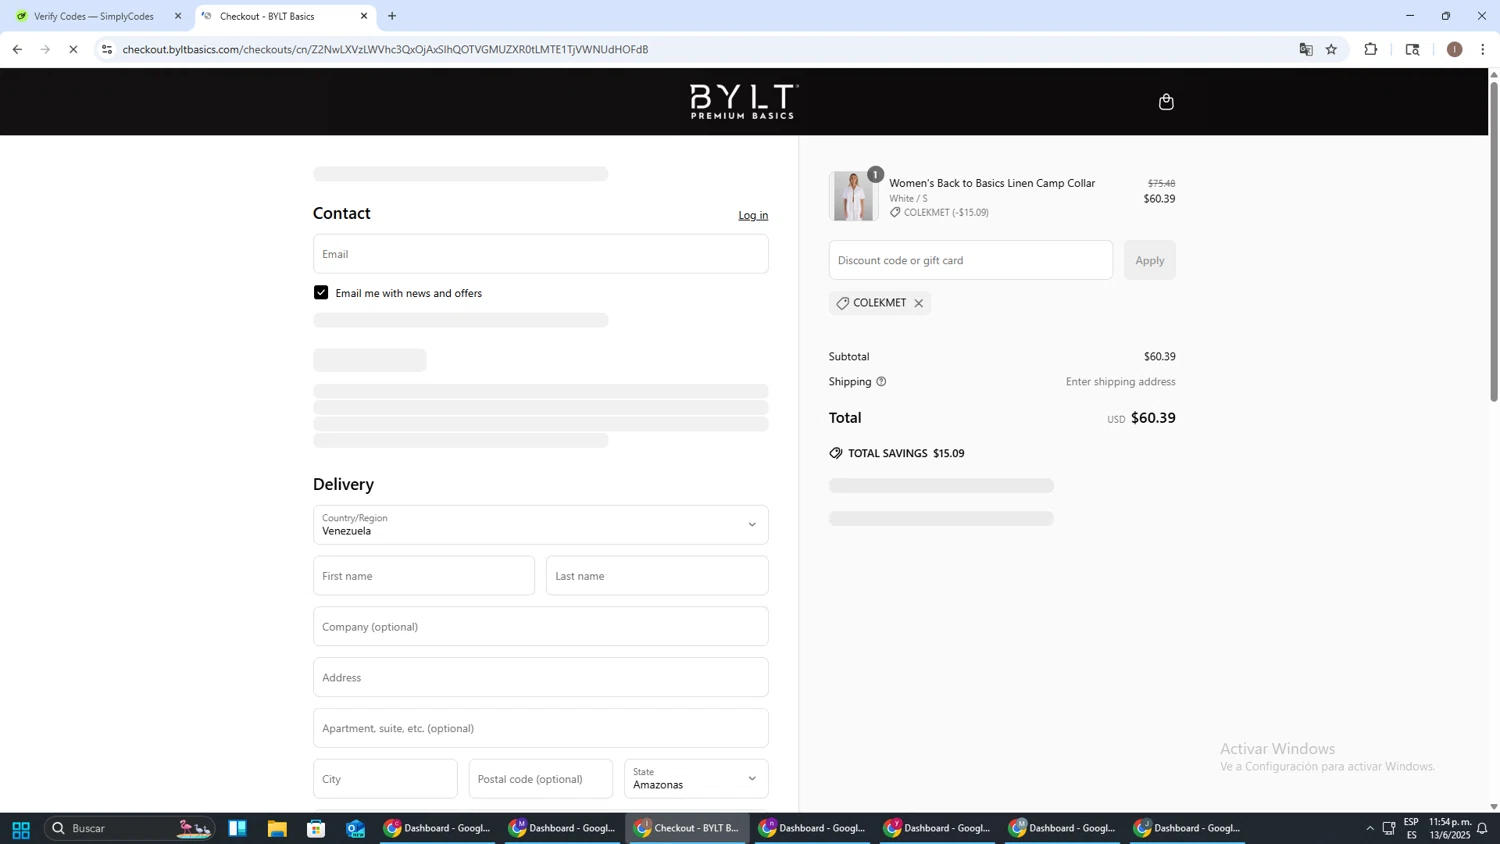Click the Postal code (optional) field

coord(541,779)
